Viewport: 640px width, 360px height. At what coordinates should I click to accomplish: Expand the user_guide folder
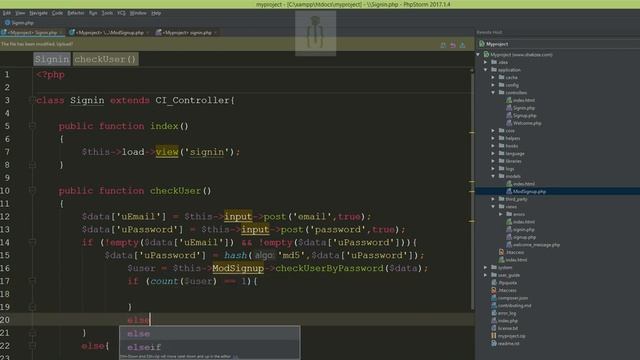coord(486,275)
